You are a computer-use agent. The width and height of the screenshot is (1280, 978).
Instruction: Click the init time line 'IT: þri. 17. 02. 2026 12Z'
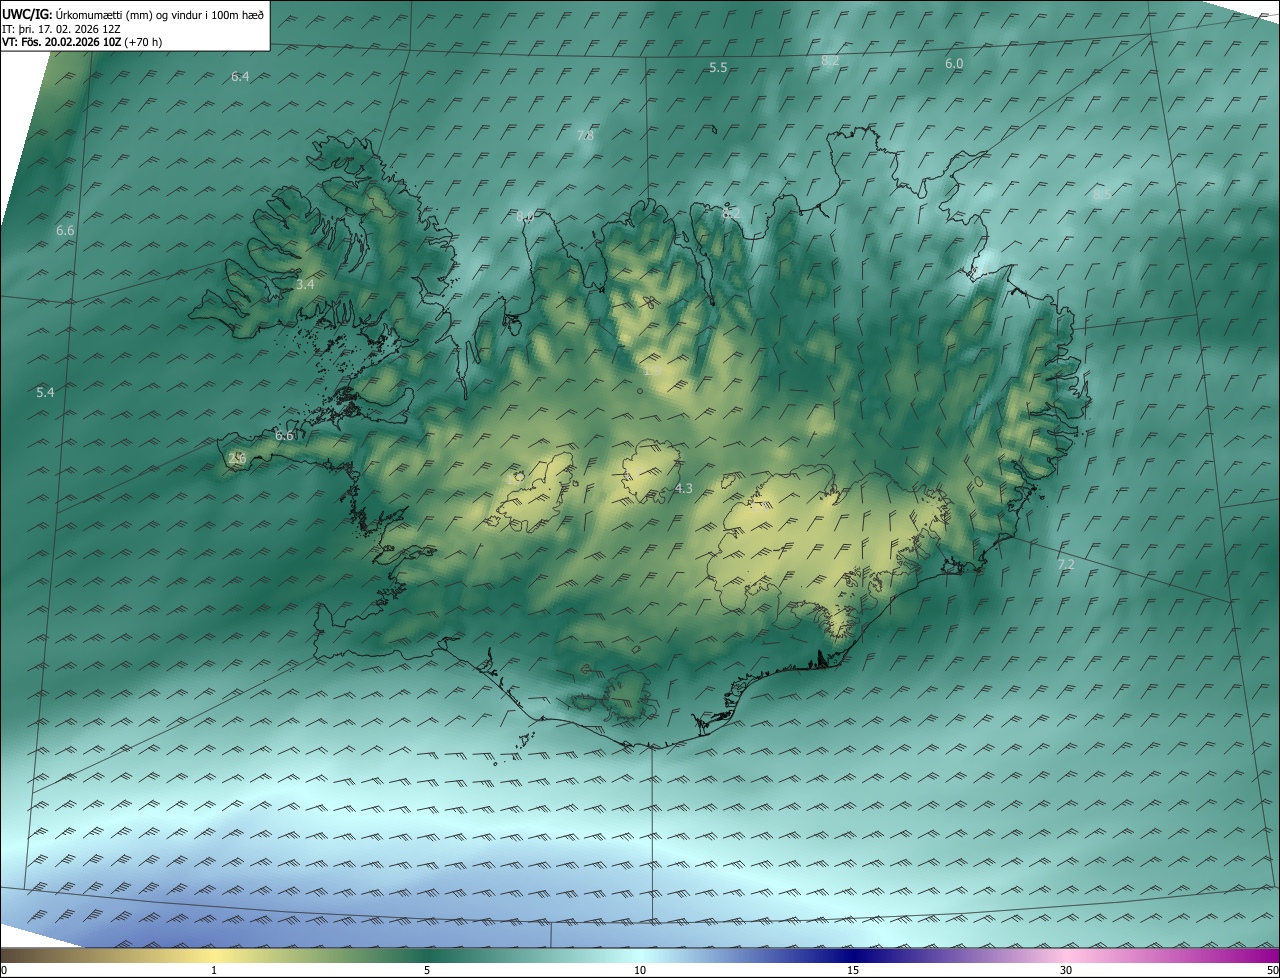(x=62, y=28)
